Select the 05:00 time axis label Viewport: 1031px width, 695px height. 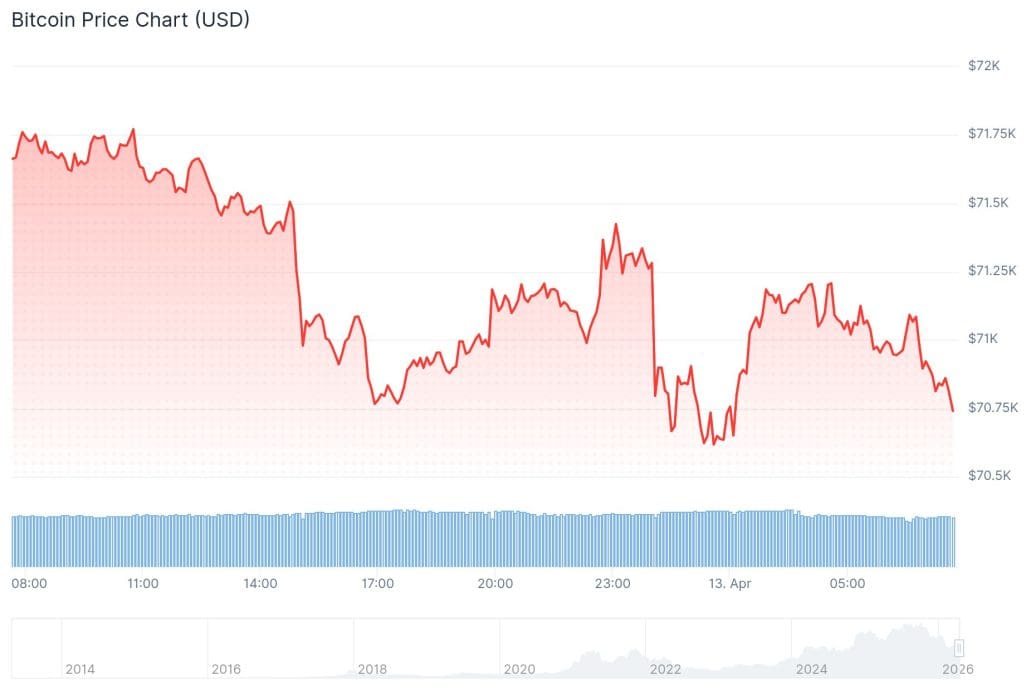[x=847, y=583]
